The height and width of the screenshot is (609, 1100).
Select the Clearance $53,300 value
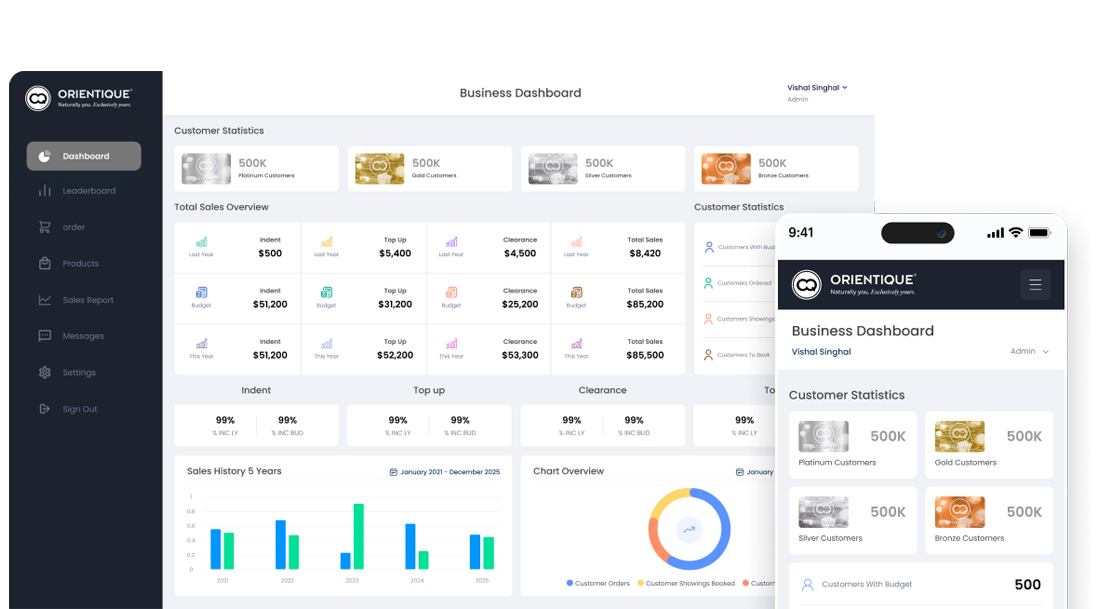coord(520,355)
